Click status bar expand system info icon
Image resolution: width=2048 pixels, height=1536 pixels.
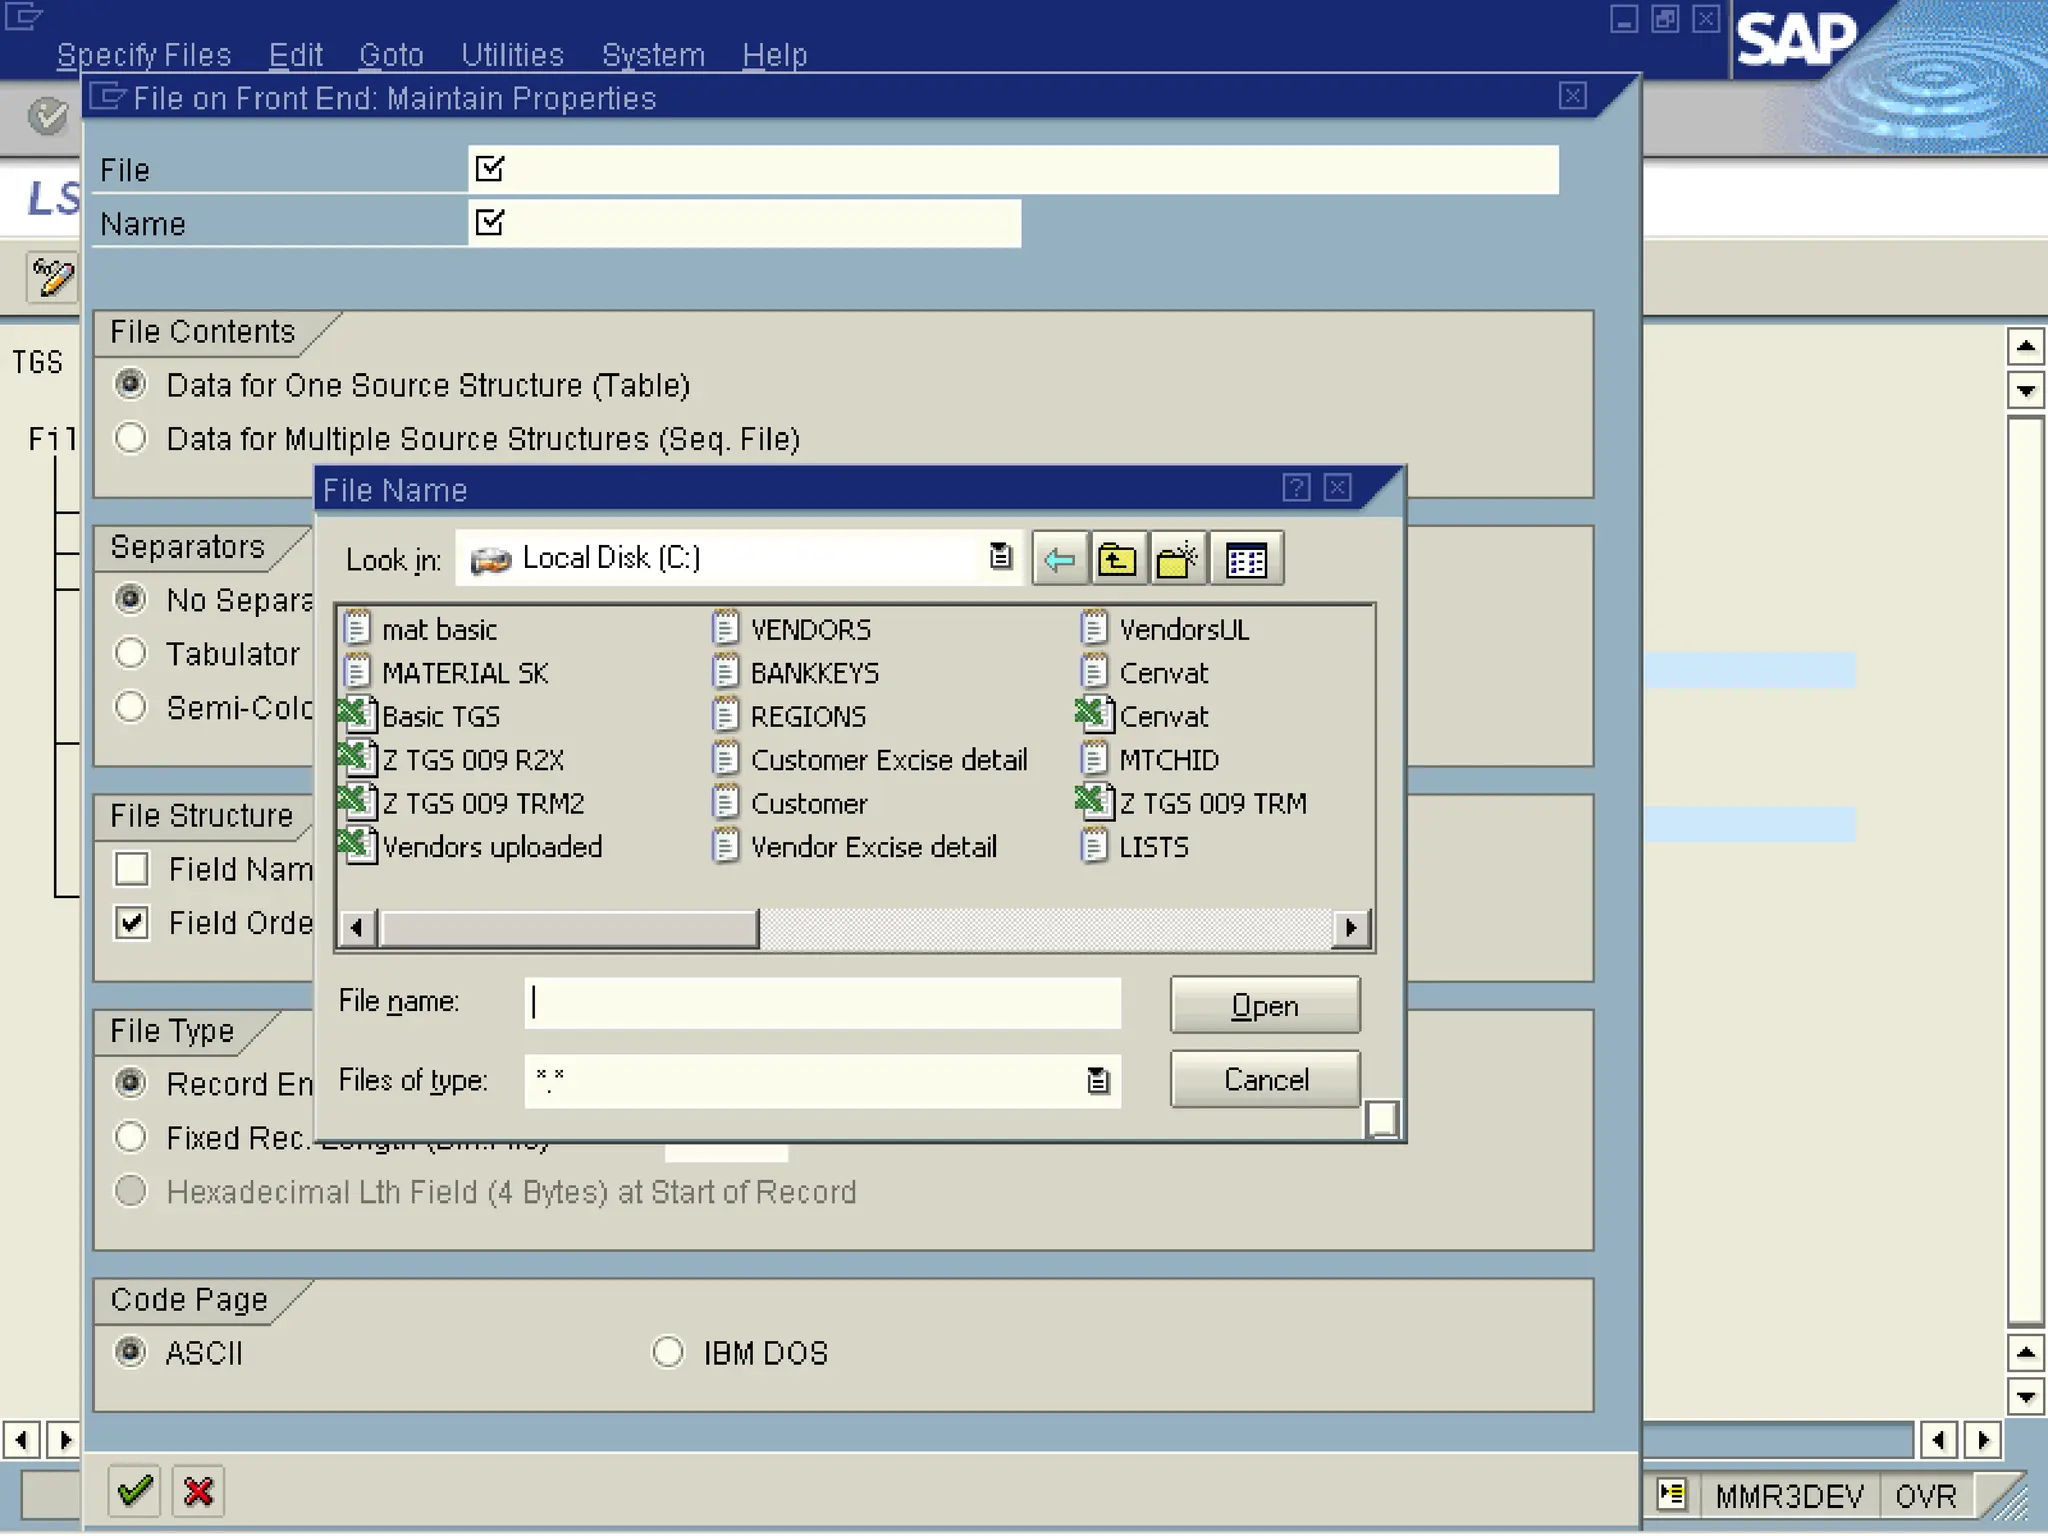coord(1671,1495)
